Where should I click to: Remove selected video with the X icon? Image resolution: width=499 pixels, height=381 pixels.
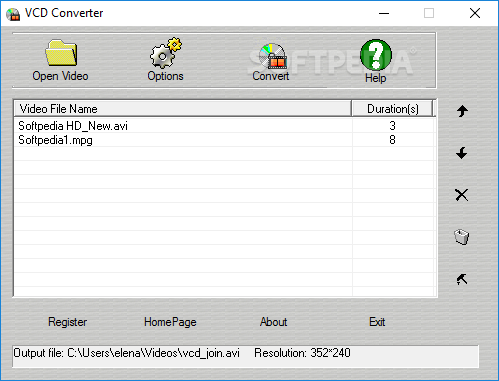click(x=462, y=195)
